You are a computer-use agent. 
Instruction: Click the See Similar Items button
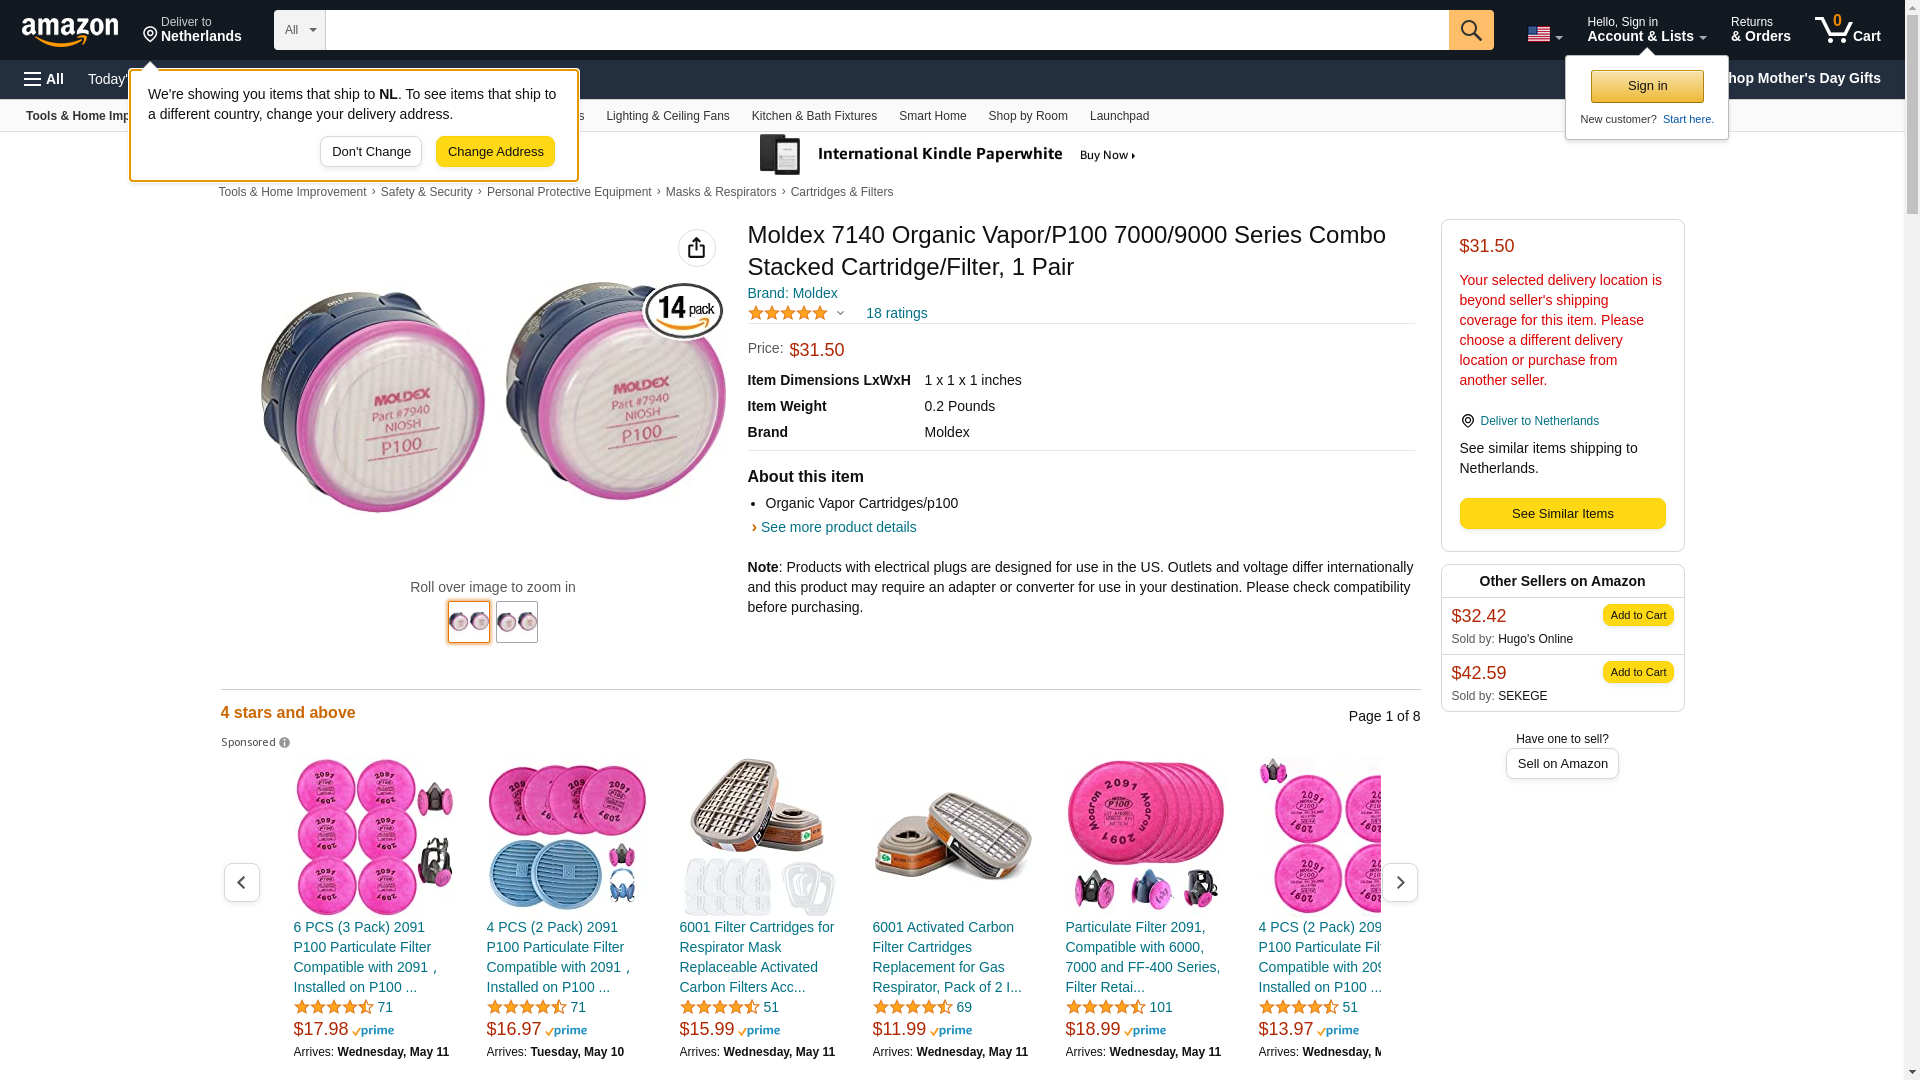(1562, 514)
